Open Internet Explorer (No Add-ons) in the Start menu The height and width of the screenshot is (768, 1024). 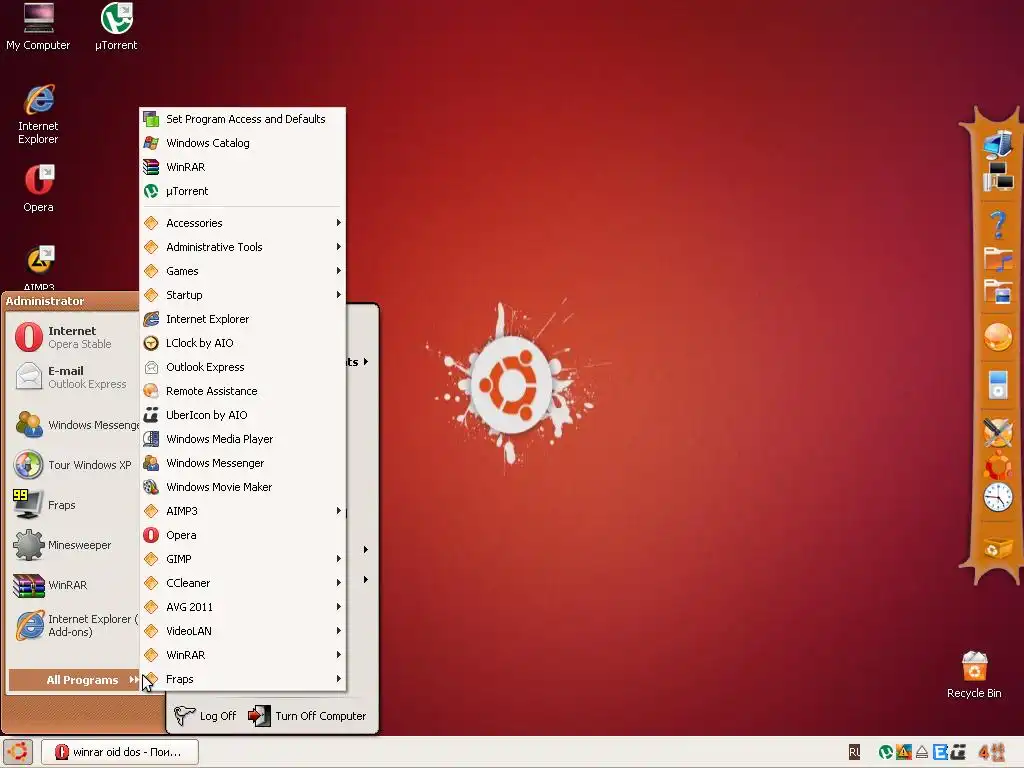[74, 626]
